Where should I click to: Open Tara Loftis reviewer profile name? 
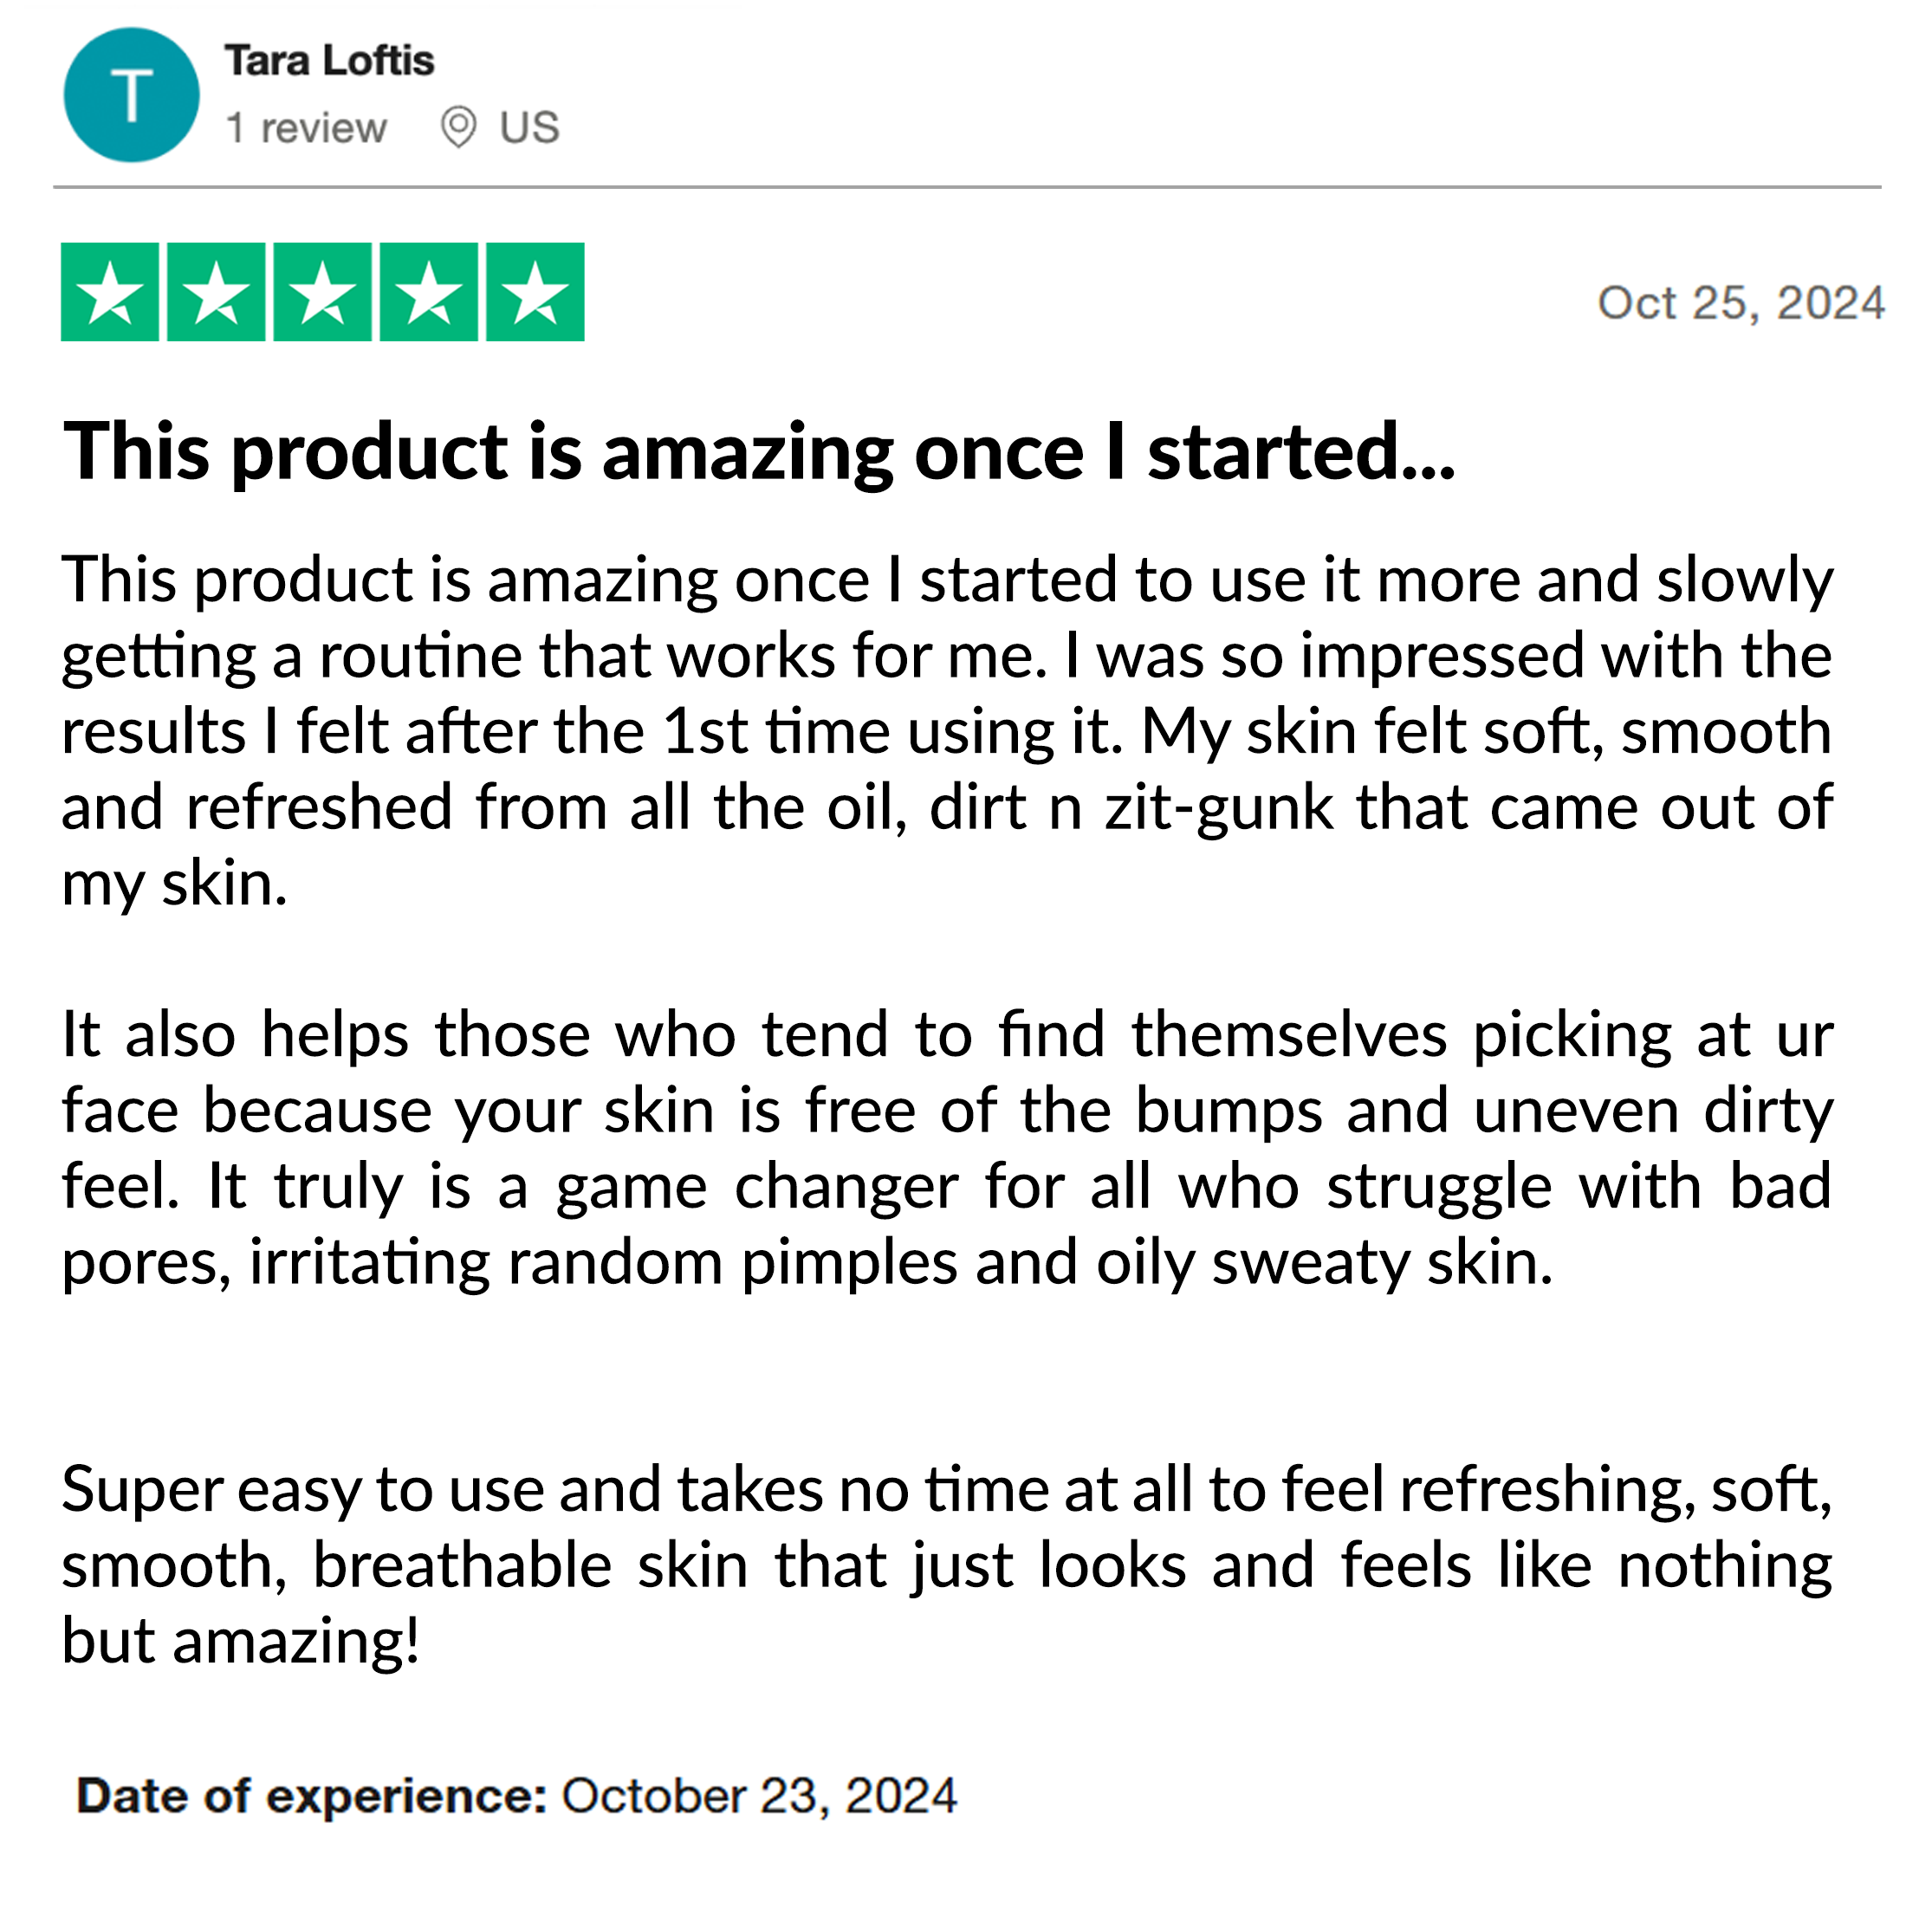tap(329, 61)
